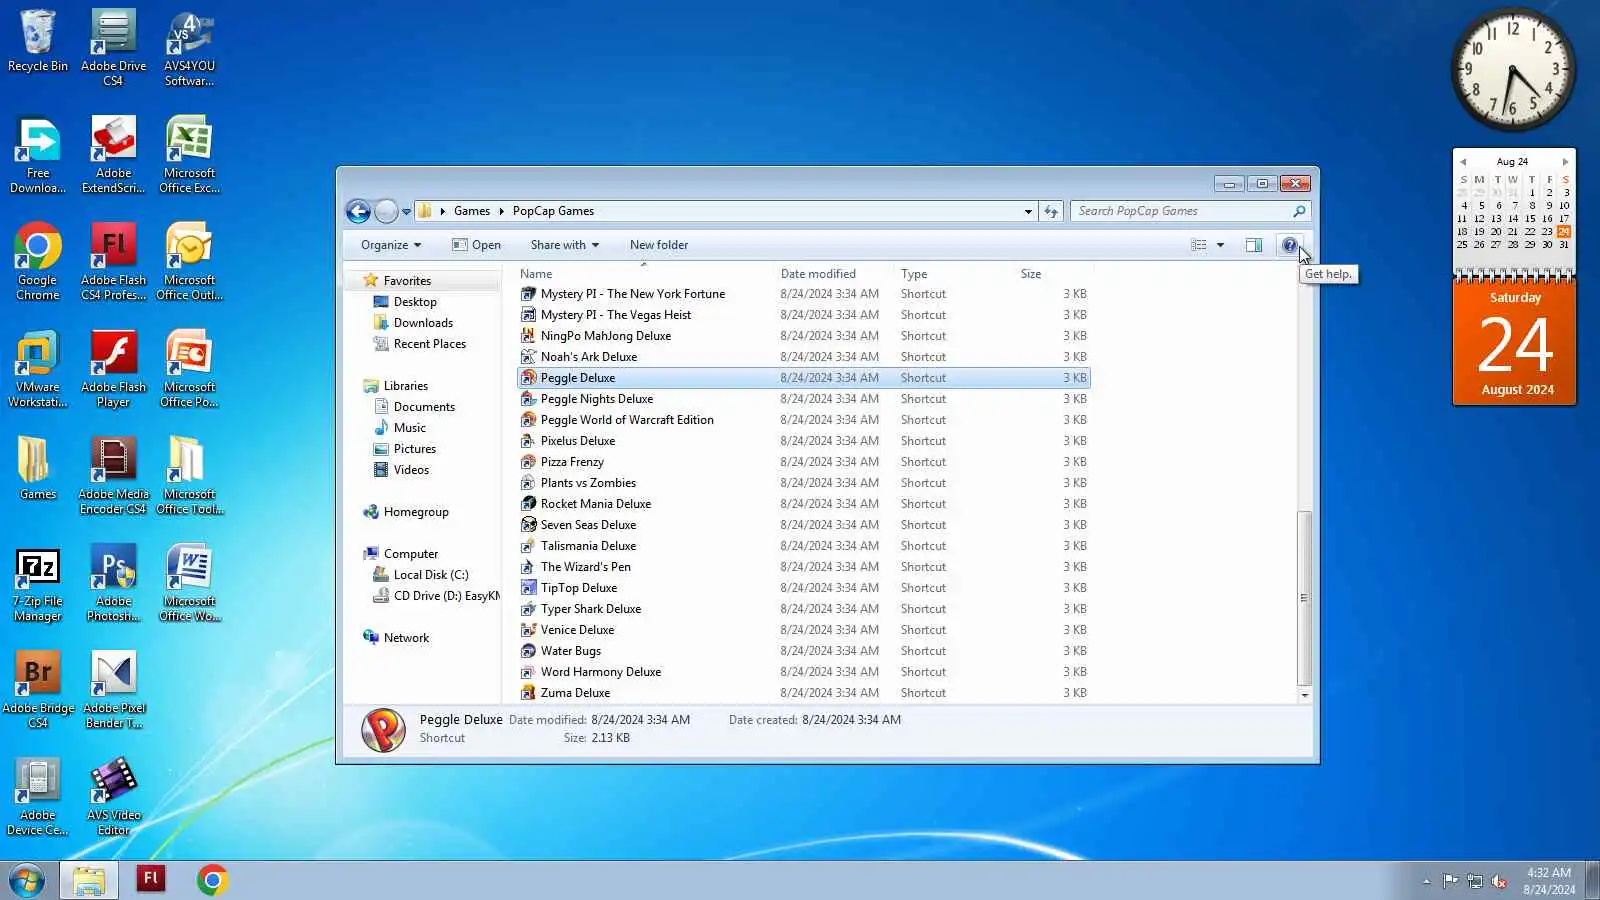This screenshot has width=1600, height=900.
Task: Open the recent pages dropdown arrow
Action: point(406,212)
